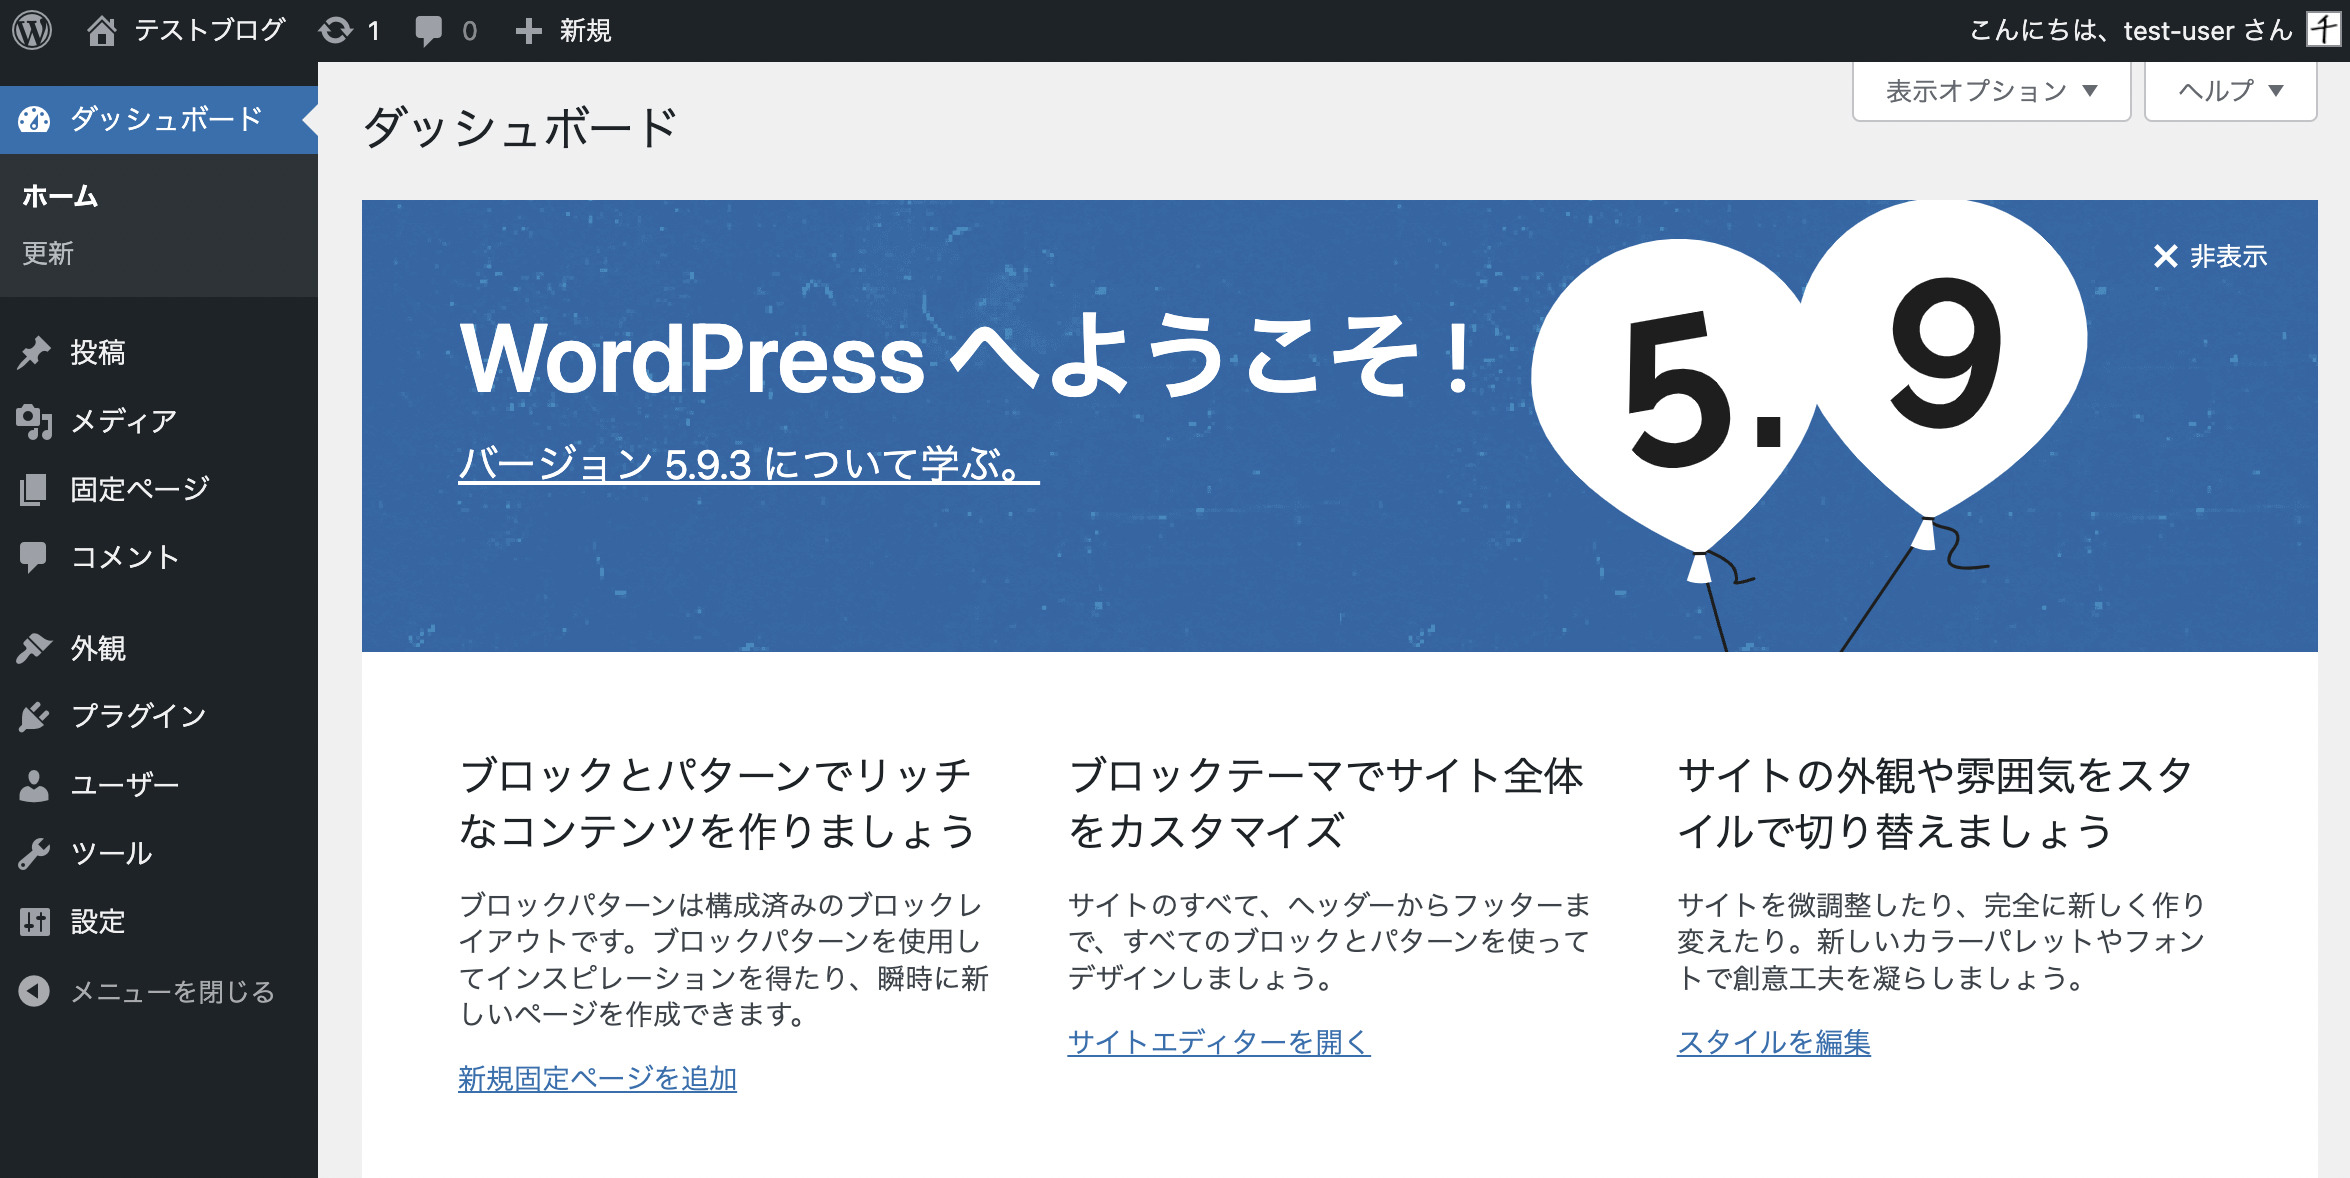Click バージョン 5.9.3 について学ぶ link

[x=749, y=465]
